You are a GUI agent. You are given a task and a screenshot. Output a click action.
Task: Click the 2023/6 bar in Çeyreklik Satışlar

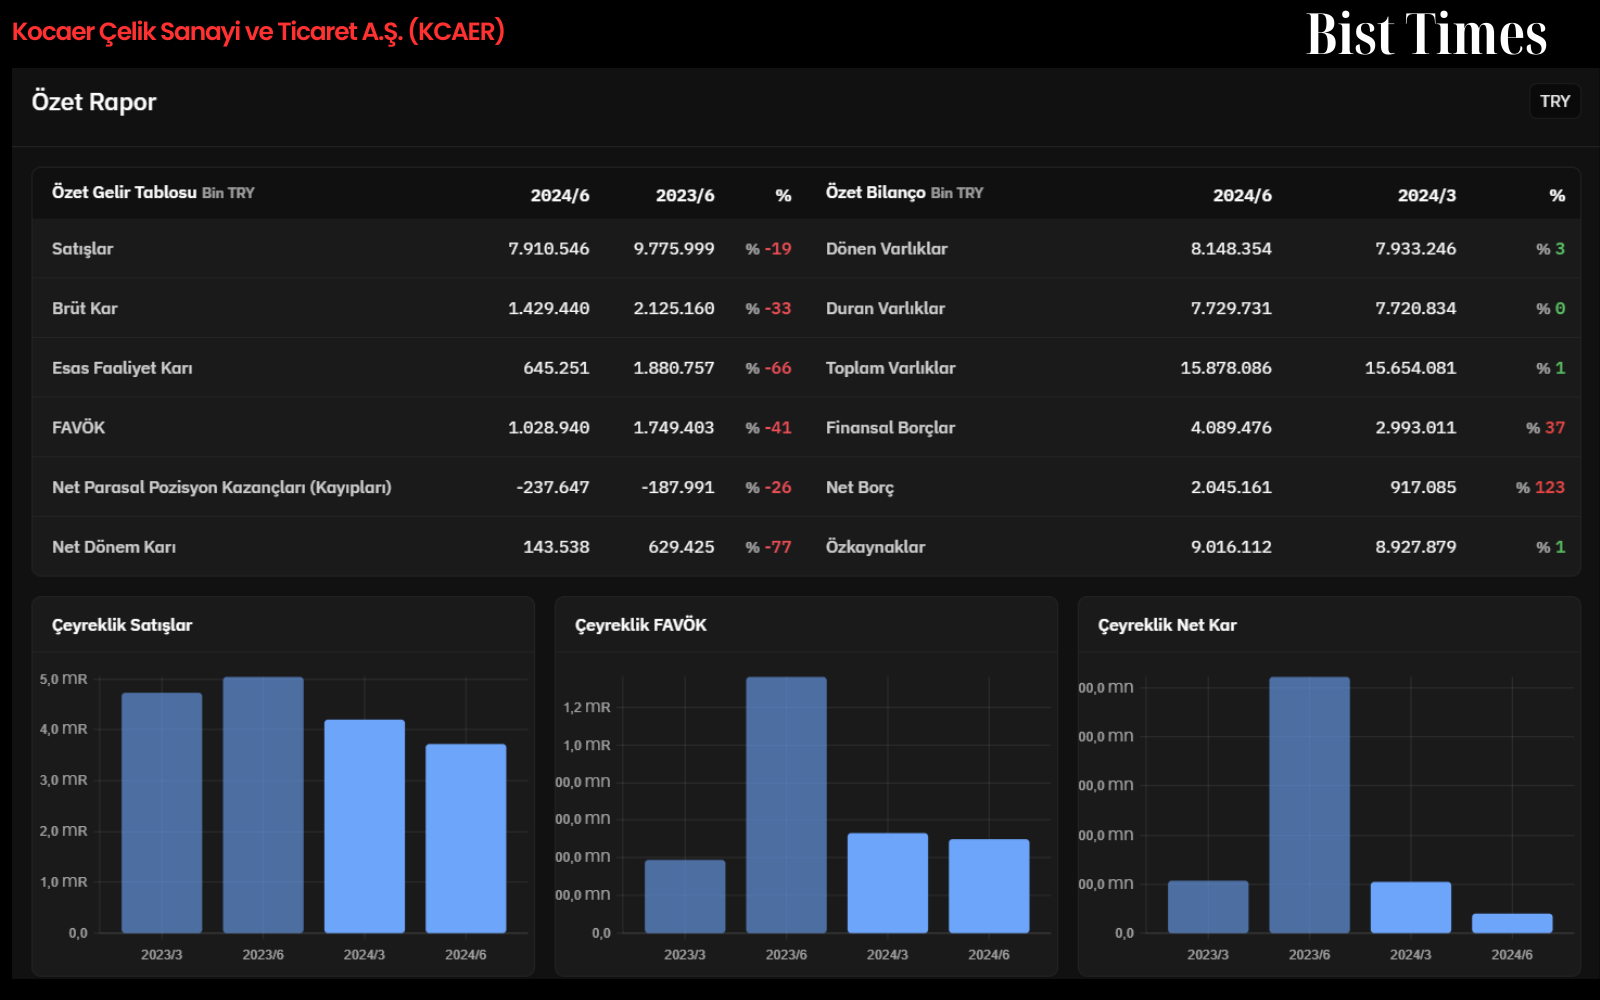point(263,805)
